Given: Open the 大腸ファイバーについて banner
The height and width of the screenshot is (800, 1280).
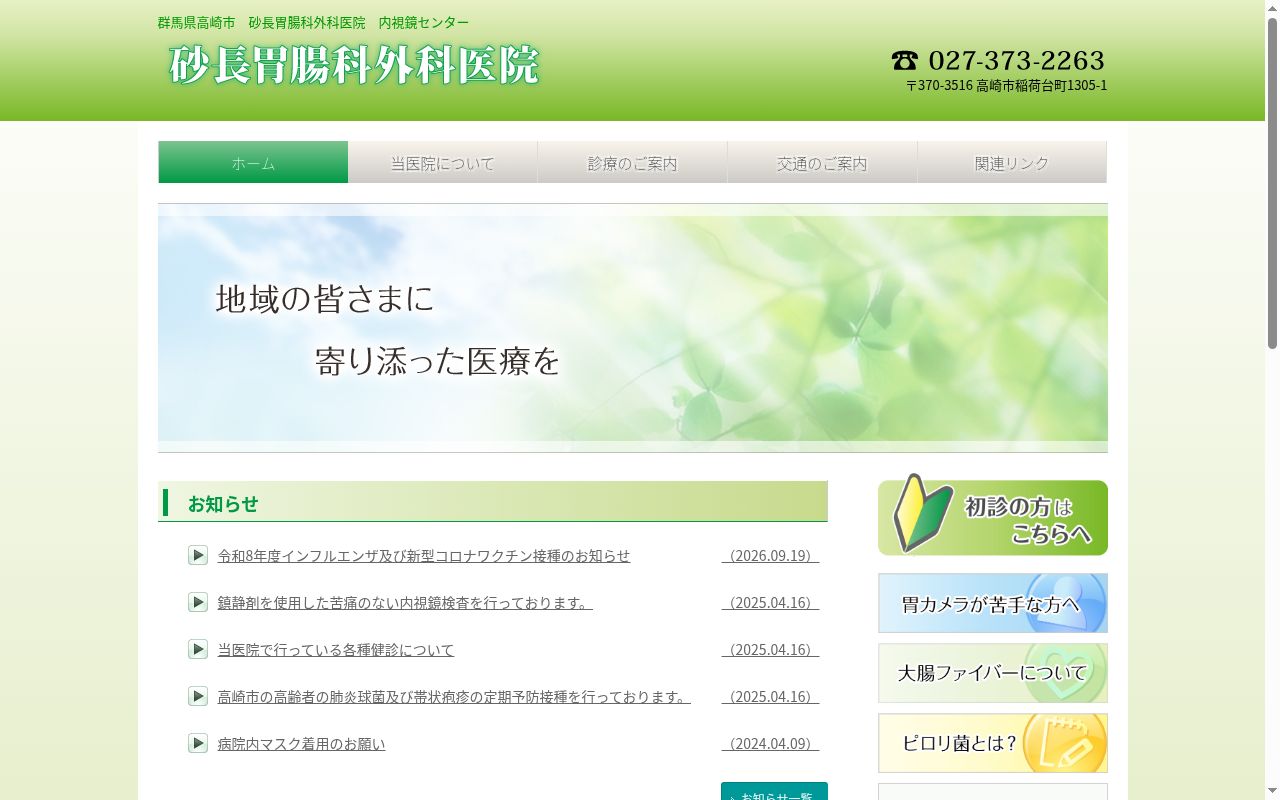Looking at the screenshot, I should (x=993, y=673).
